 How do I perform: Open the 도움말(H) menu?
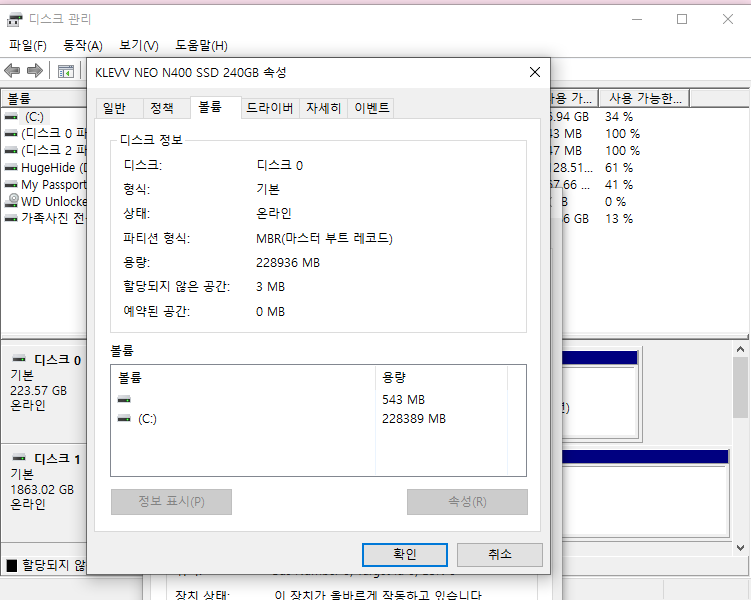pyautogui.click(x=201, y=45)
